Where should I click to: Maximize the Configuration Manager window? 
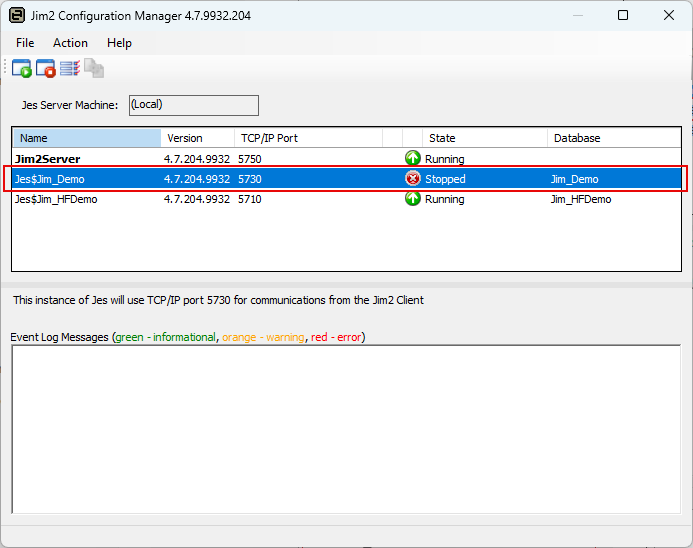pyautogui.click(x=623, y=15)
